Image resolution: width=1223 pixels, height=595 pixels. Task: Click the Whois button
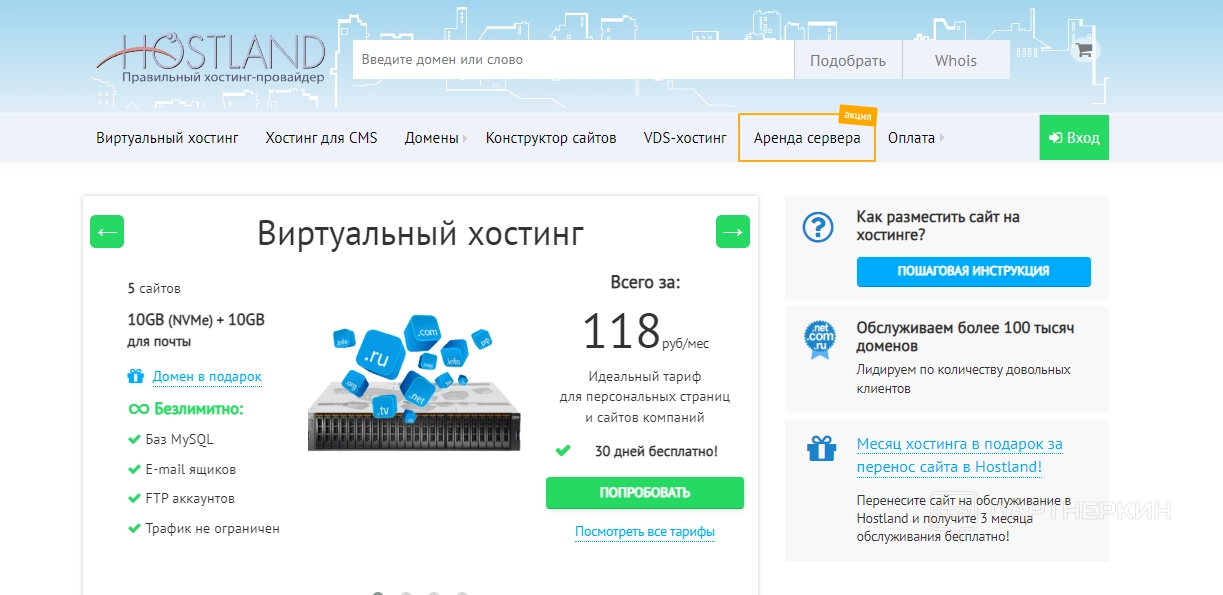click(956, 60)
